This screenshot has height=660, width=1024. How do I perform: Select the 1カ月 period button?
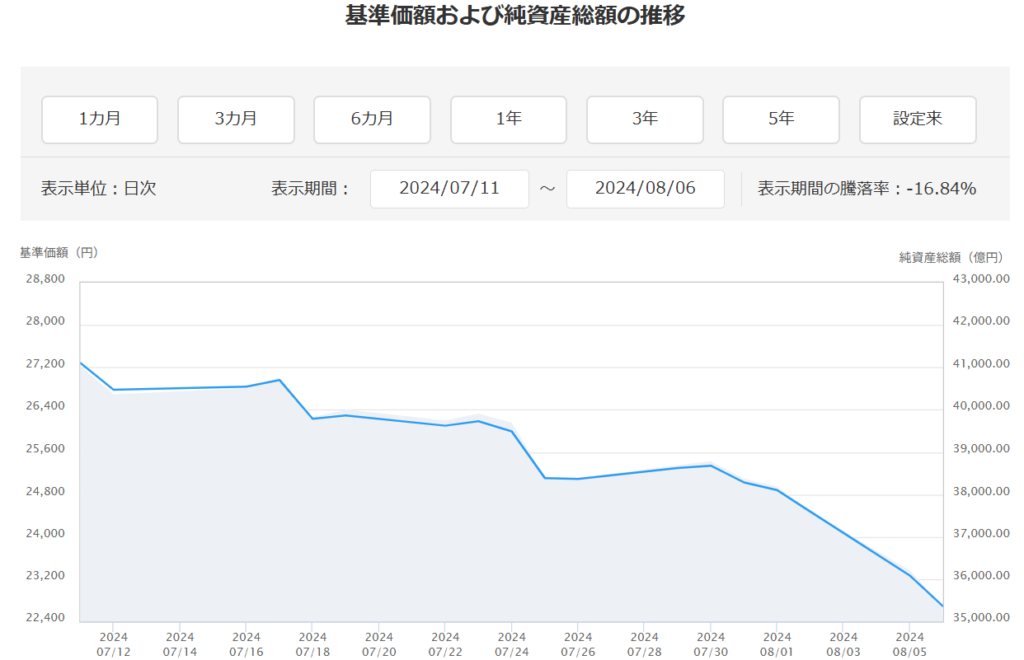click(100, 119)
